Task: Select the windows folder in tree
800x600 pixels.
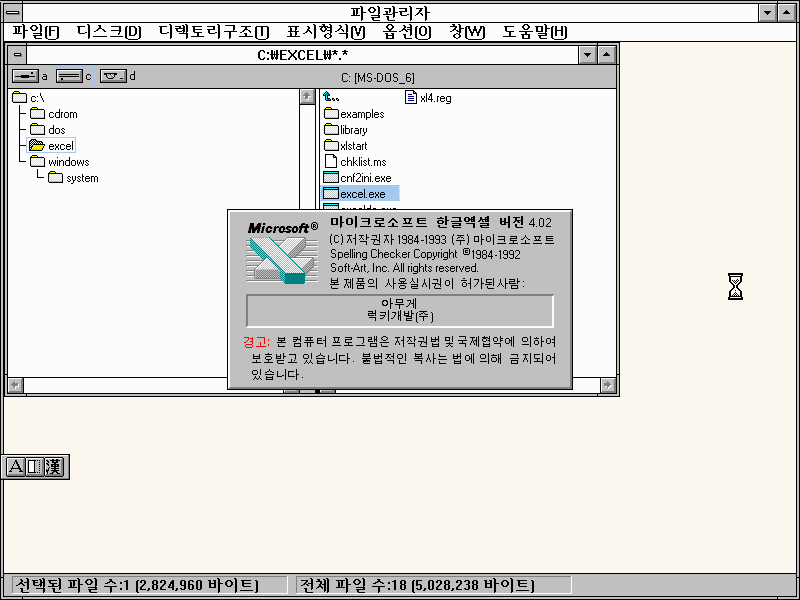Action: point(59,162)
